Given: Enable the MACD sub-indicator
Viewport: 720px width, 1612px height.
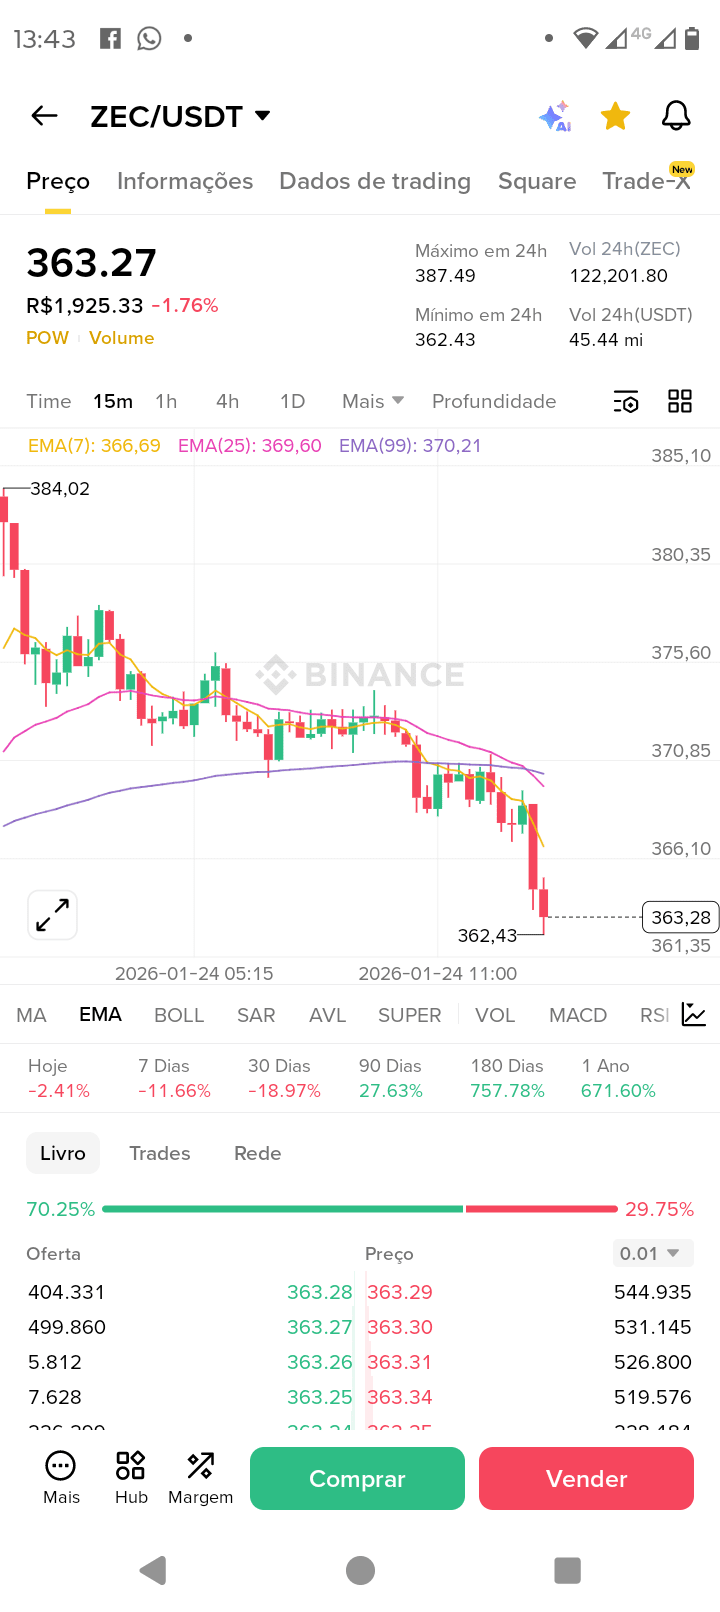Looking at the screenshot, I should [x=578, y=1015].
